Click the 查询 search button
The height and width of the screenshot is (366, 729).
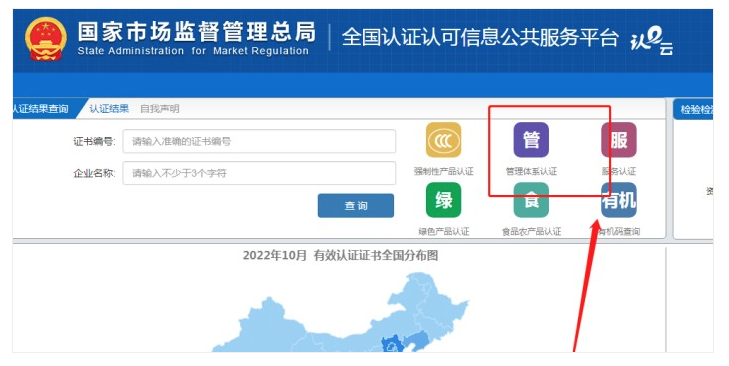point(356,206)
